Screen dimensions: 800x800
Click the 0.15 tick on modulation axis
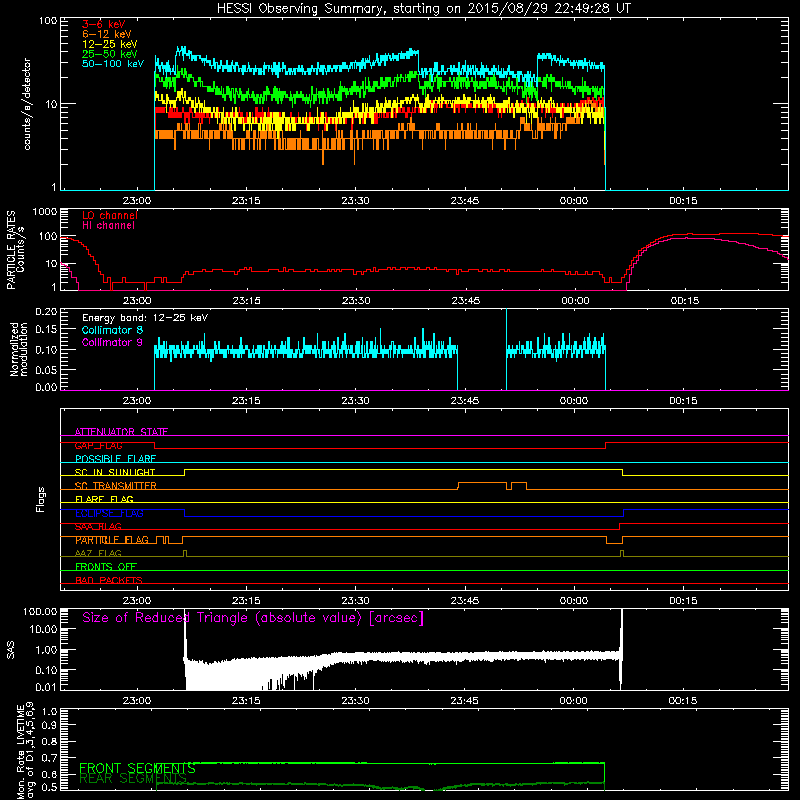(46, 330)
